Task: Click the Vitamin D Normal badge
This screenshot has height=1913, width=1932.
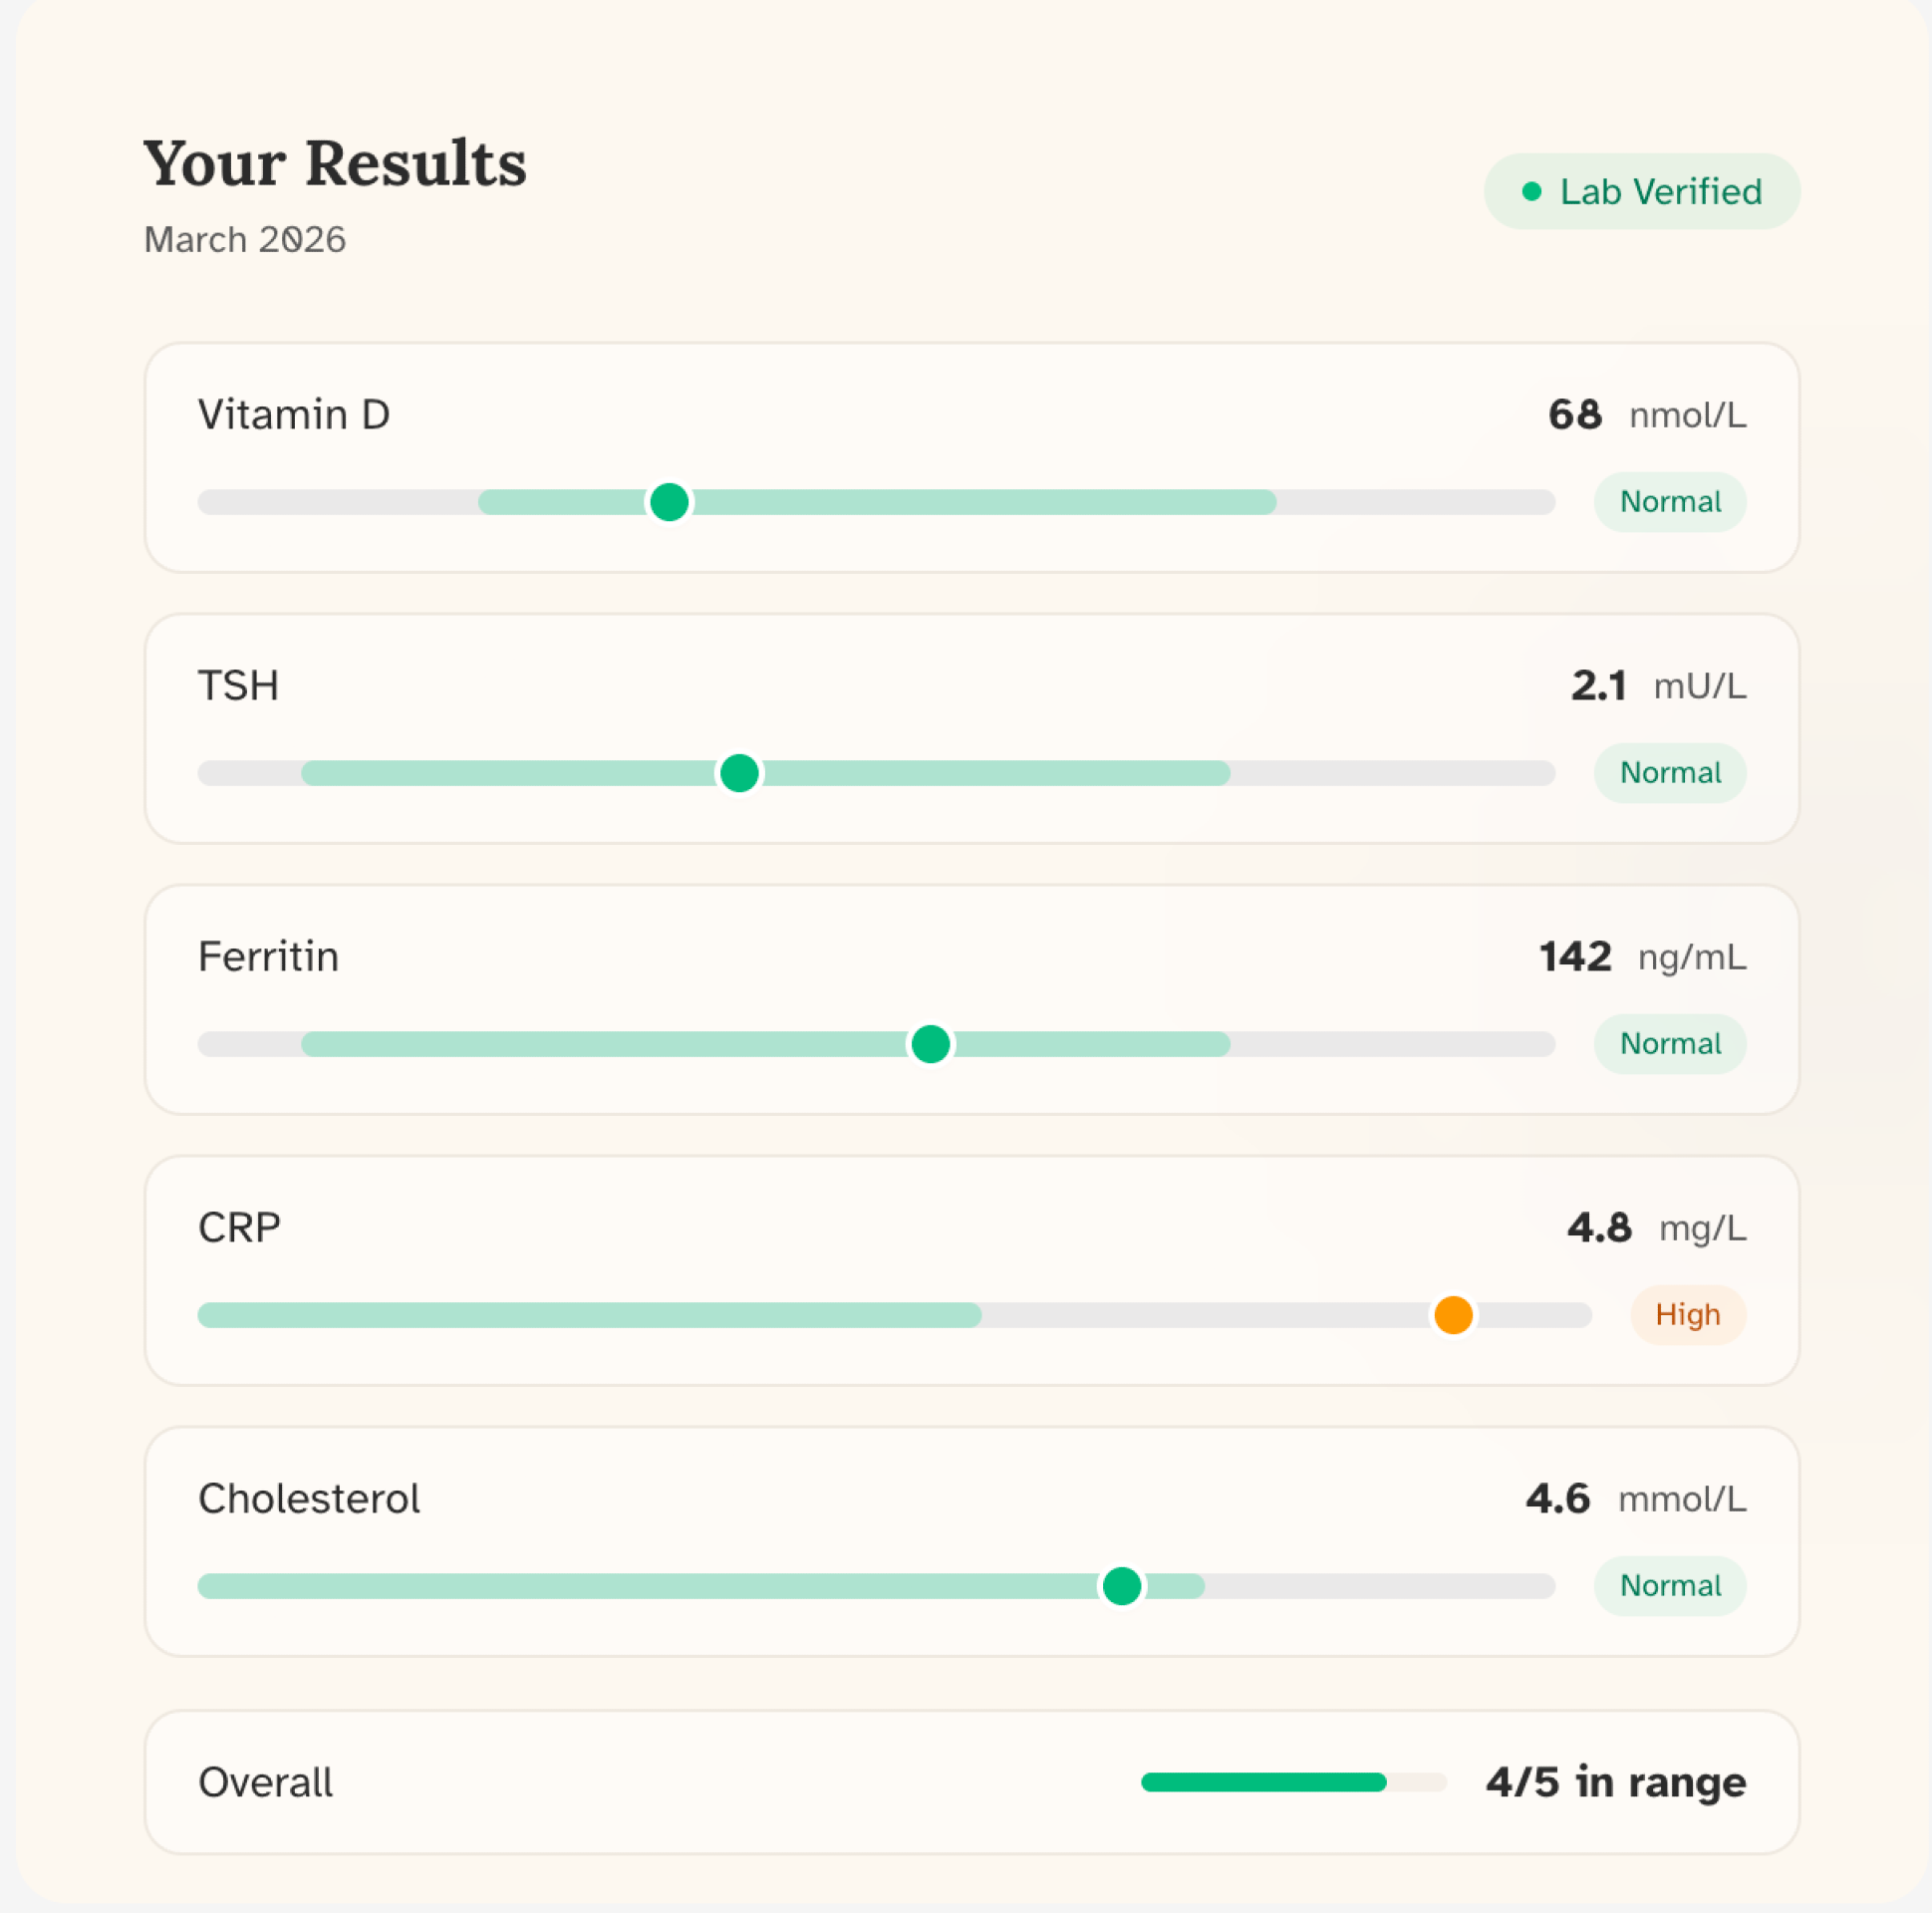Action: (1670, 502)
